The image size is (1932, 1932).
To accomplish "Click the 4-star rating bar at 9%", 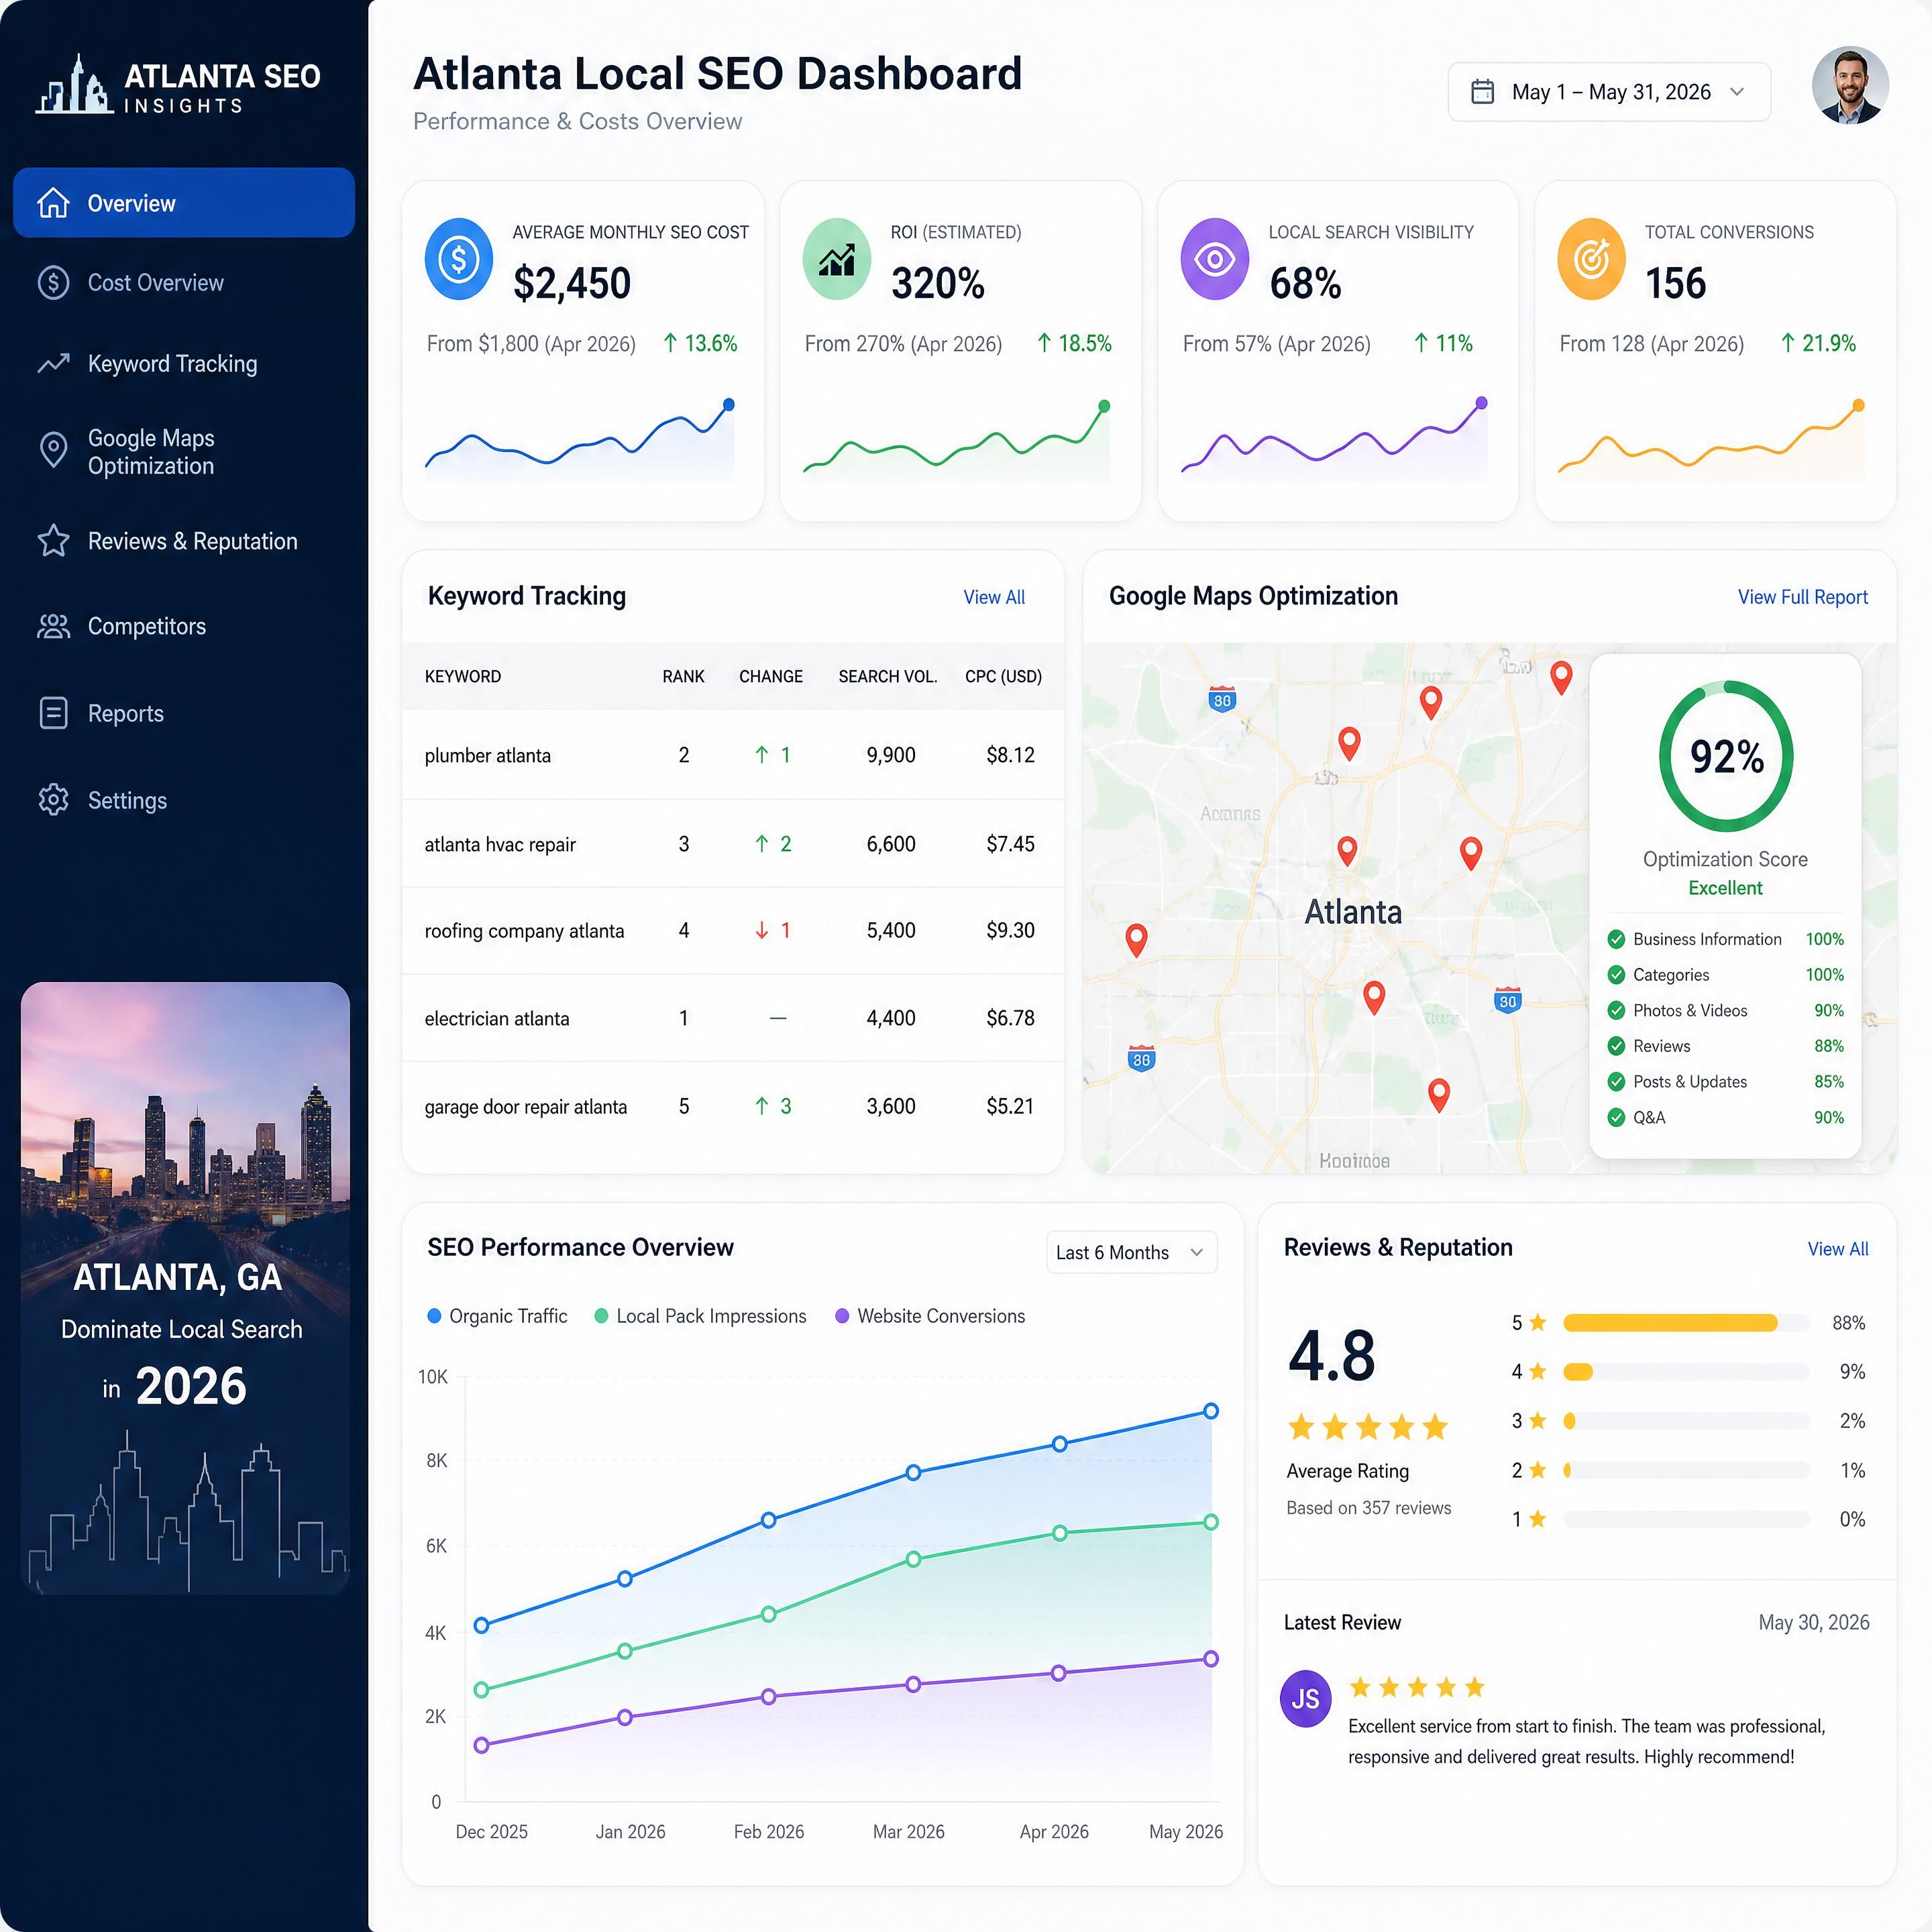I will [x=1686, y=1372].
